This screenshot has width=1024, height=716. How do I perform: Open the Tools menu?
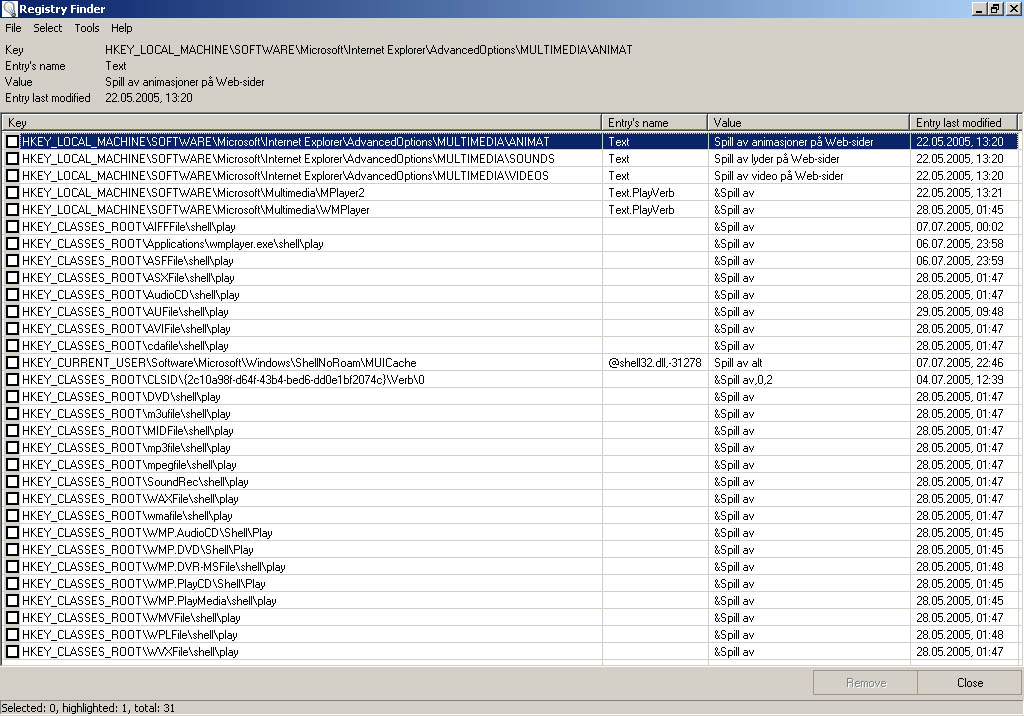click(87, 28)
